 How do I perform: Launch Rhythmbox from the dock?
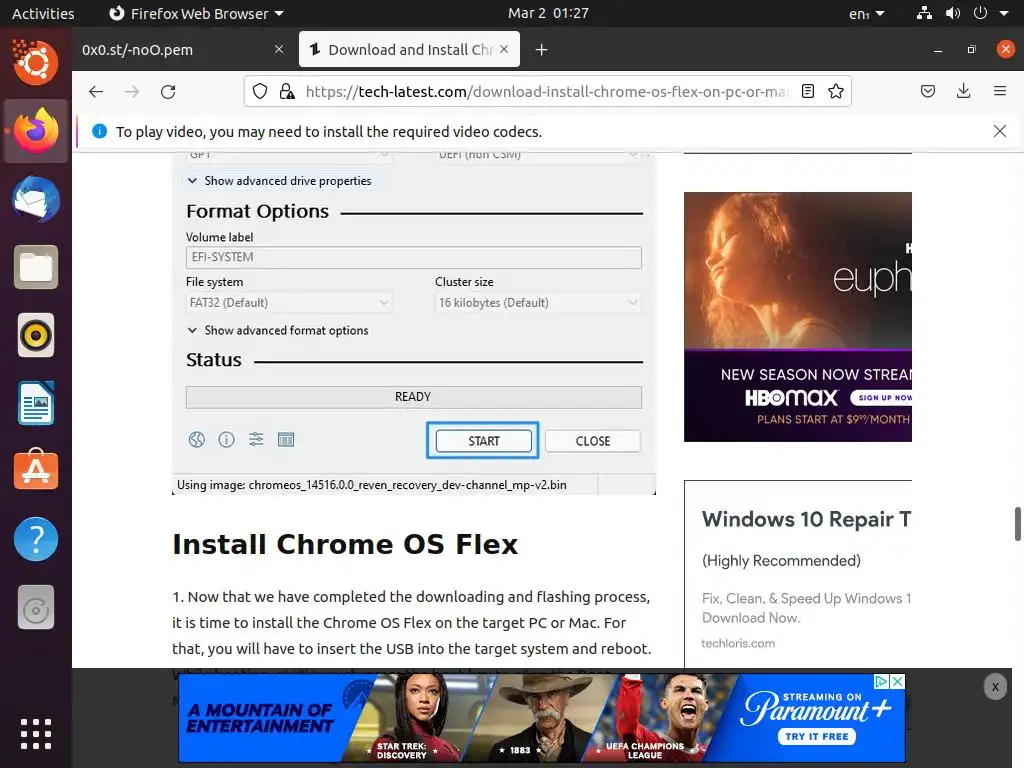(36, 336)
